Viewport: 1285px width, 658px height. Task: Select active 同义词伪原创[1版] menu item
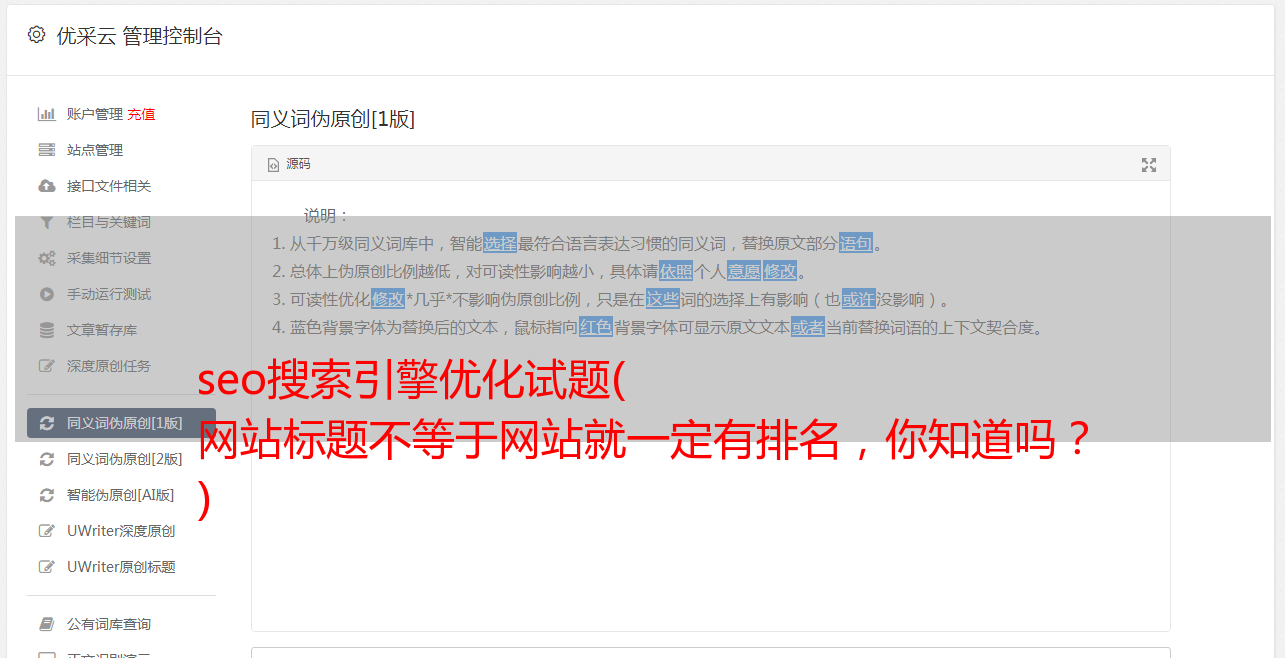coord(121,423)
